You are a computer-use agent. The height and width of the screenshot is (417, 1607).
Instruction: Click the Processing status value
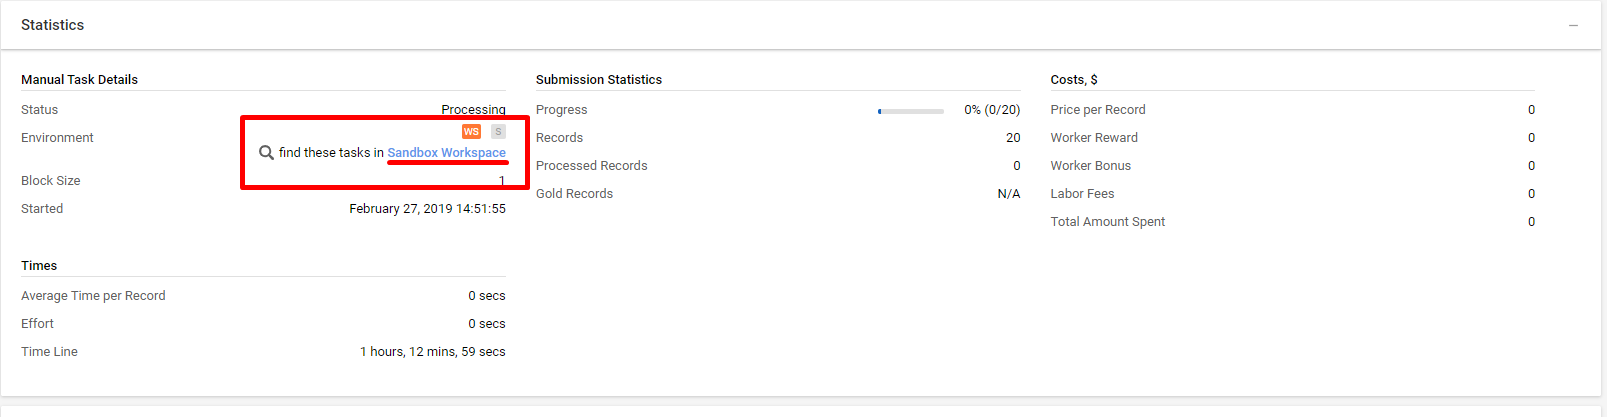(474, 110)
